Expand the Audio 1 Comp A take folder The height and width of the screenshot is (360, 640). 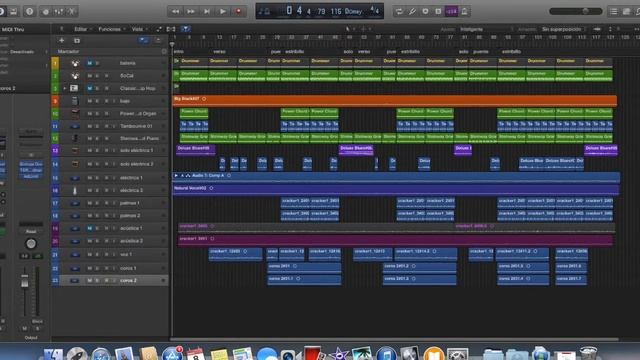click(176, 176)
